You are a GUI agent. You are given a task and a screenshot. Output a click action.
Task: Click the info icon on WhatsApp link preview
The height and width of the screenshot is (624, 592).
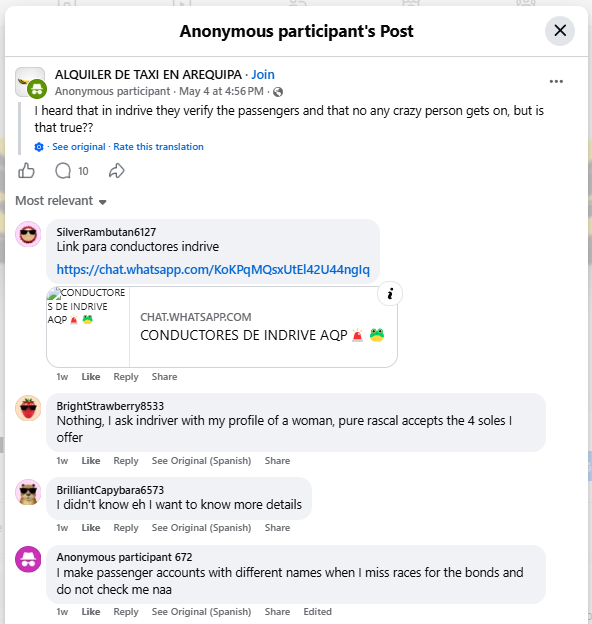[390, 294]
